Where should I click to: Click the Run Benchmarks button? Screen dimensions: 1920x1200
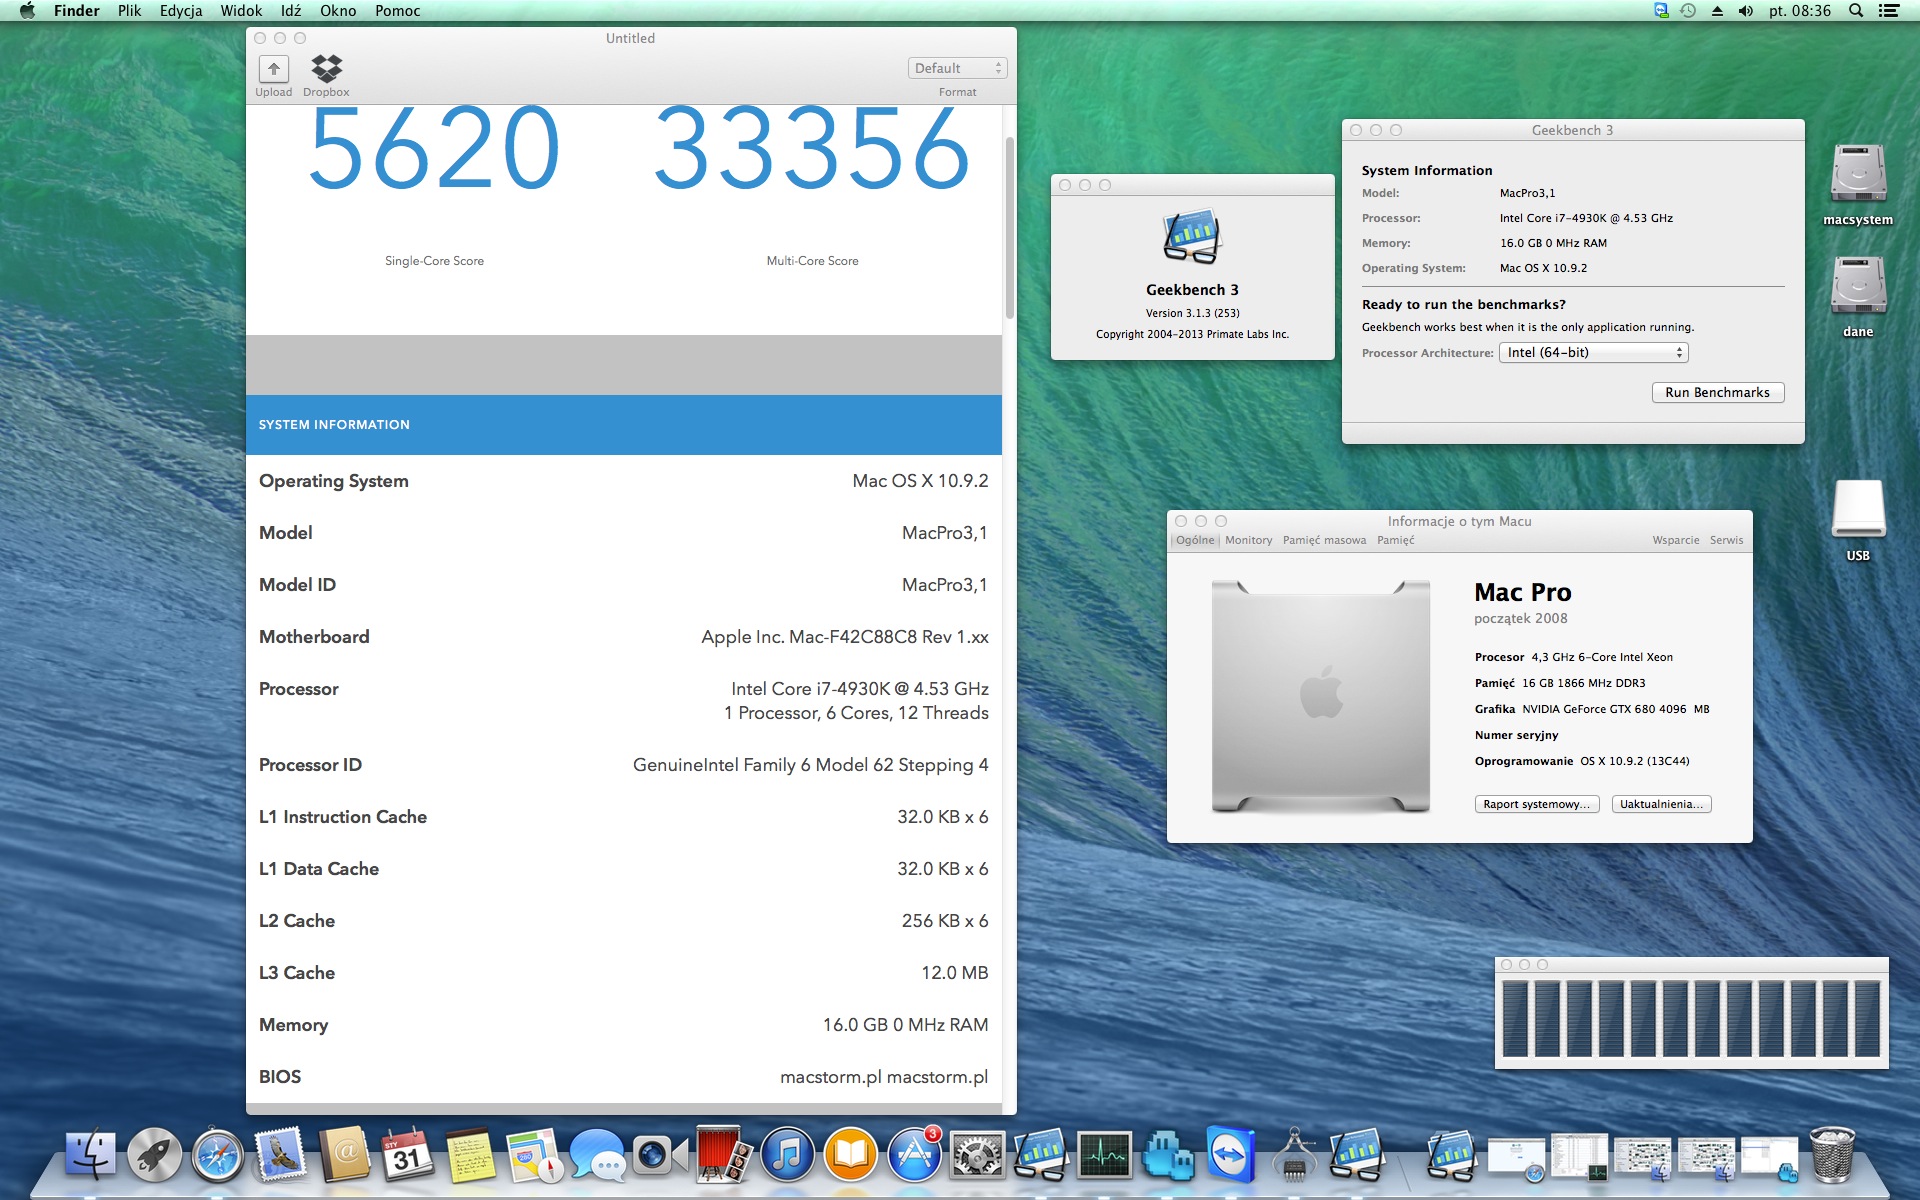[x=1717, y=393]
